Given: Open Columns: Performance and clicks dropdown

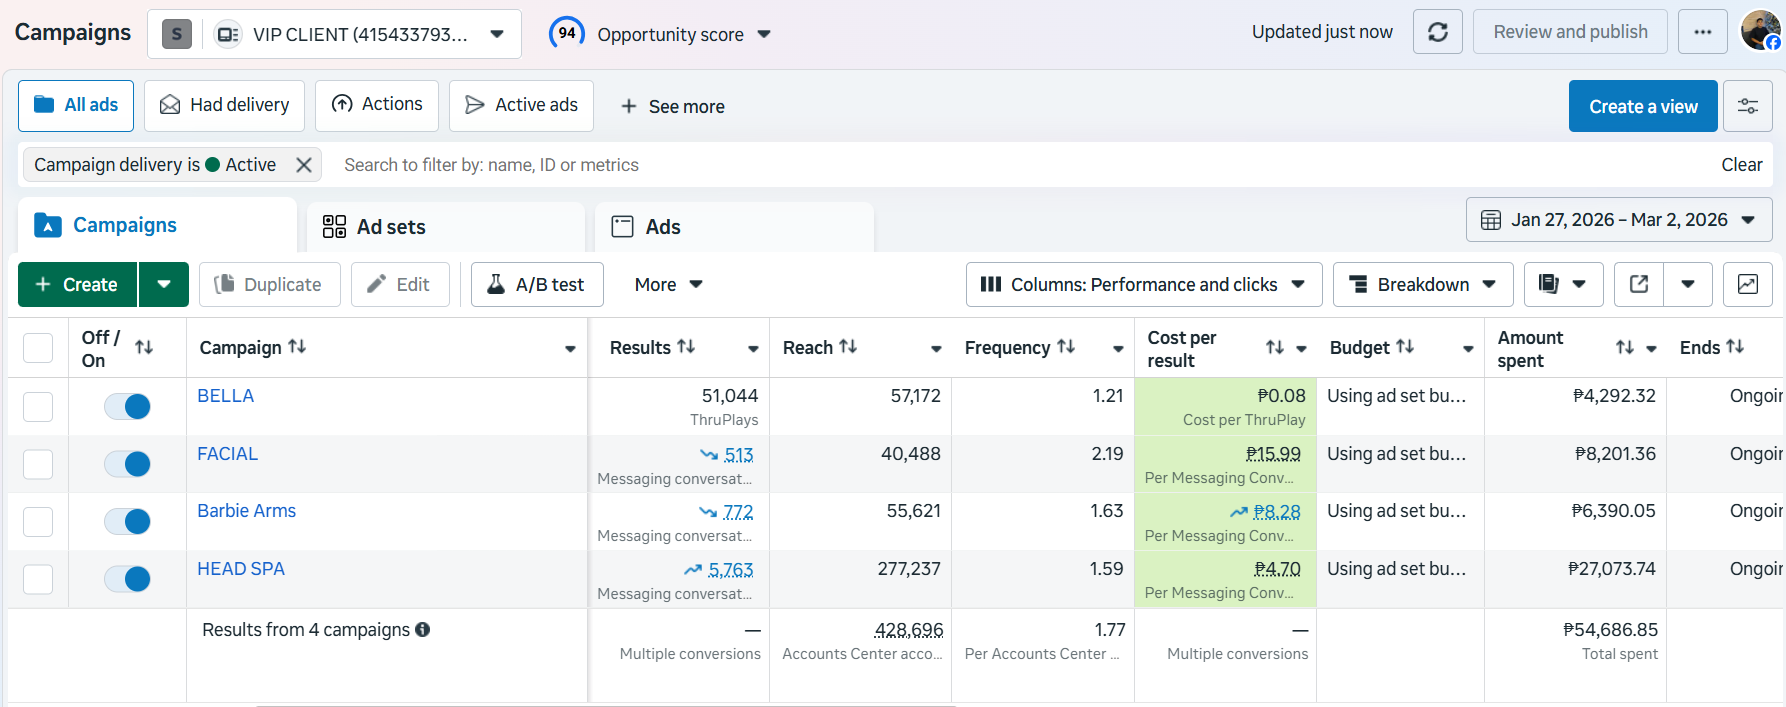Looking at the screenshot, I should (1143, 285).
